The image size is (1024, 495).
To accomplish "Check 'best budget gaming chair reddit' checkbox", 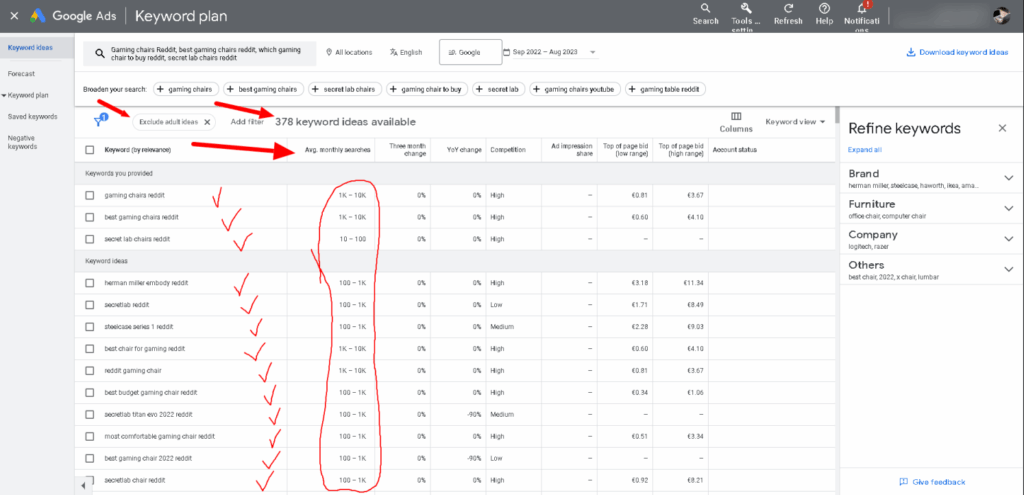I will 89,392.
